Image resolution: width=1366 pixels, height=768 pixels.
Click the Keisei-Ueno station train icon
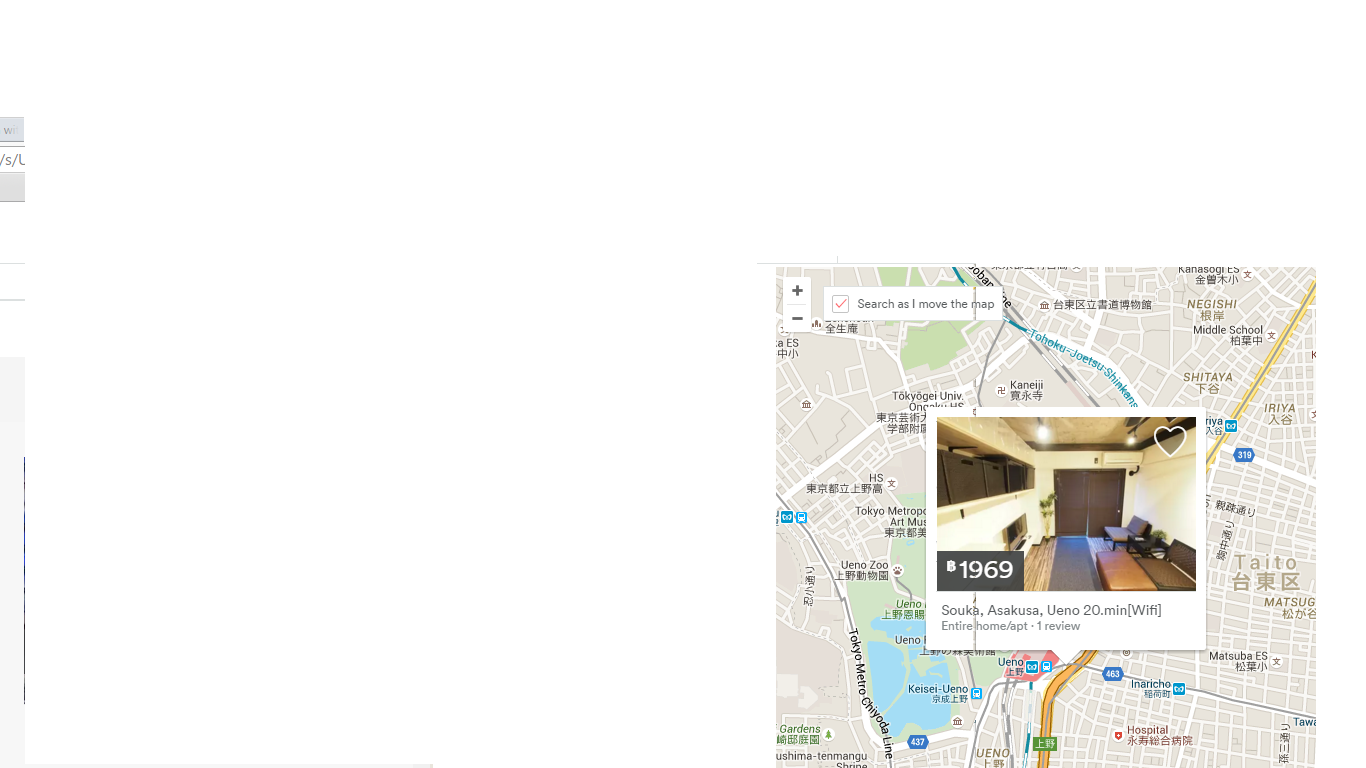976,693
